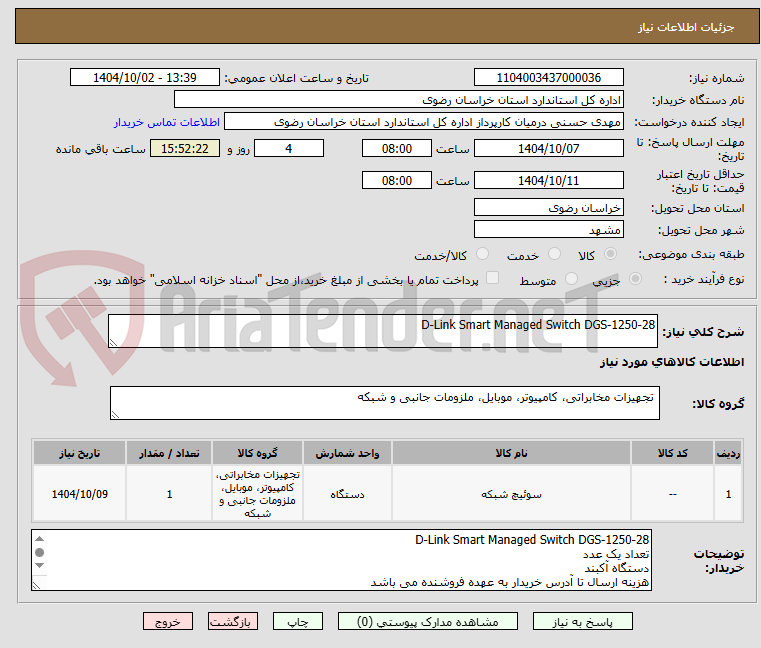The width and height of the screenshot is (761, 648).
Task: Click the 'پاسخ به نیاز' button
Action: tap(582, 621)
